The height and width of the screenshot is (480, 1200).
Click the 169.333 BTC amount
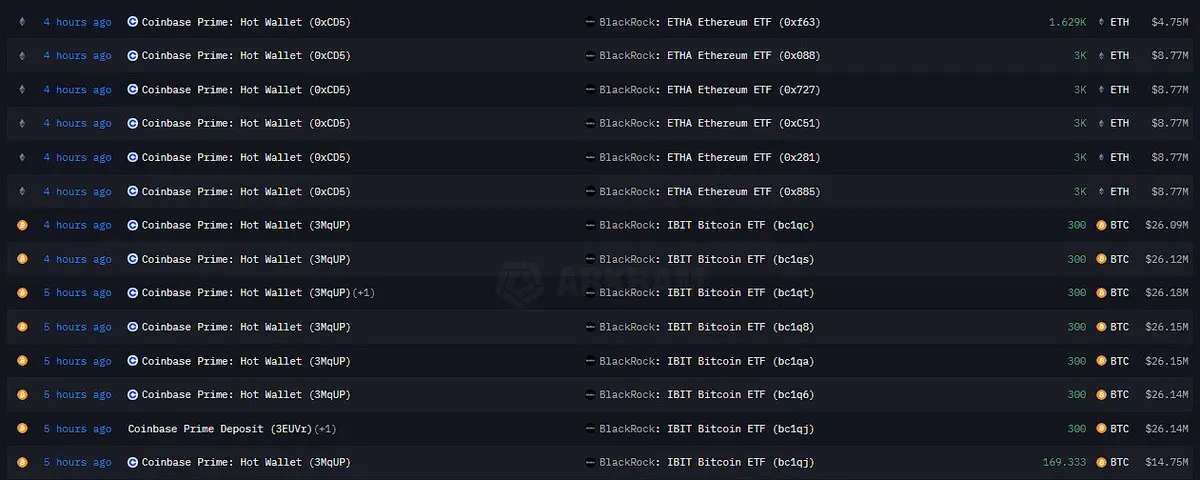point(1064,462)
